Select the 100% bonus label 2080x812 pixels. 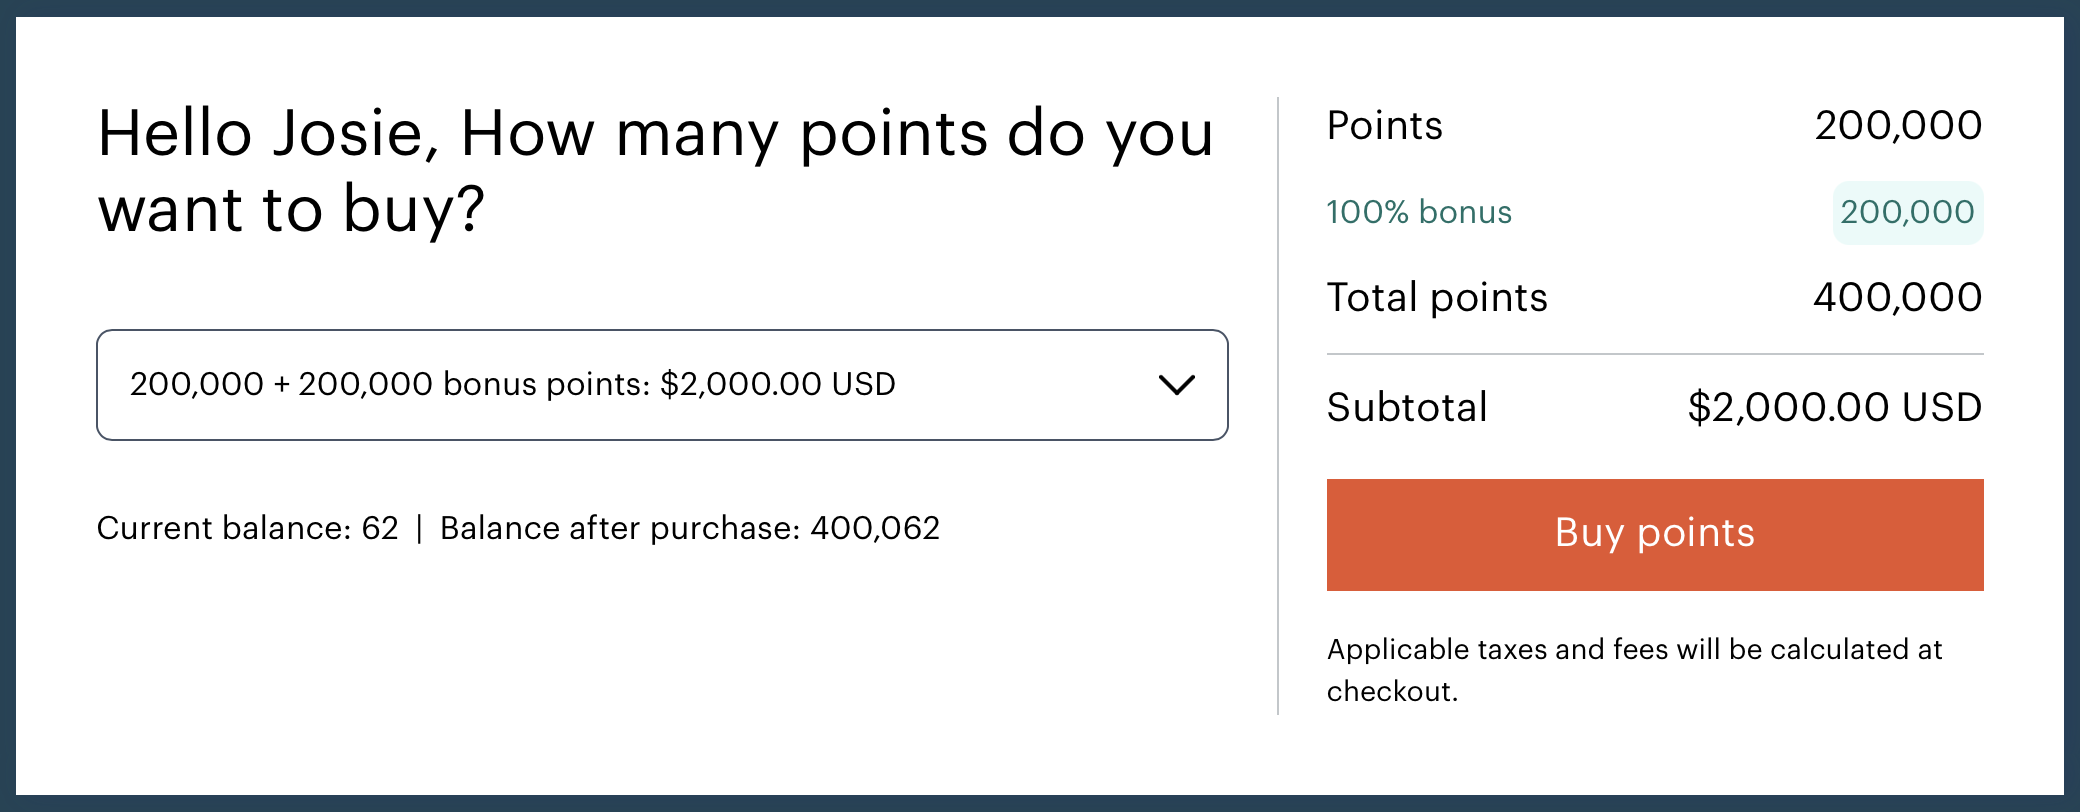click(x=1419, y=212)
